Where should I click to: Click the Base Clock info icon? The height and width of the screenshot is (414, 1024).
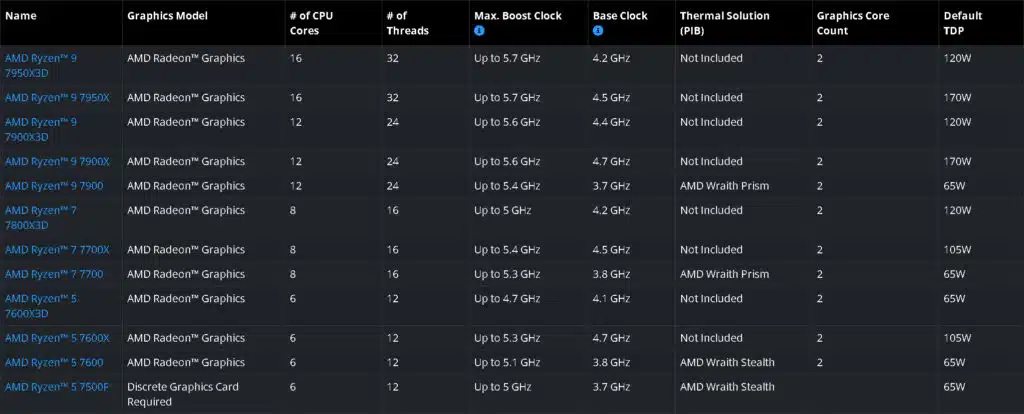(598, 31)
